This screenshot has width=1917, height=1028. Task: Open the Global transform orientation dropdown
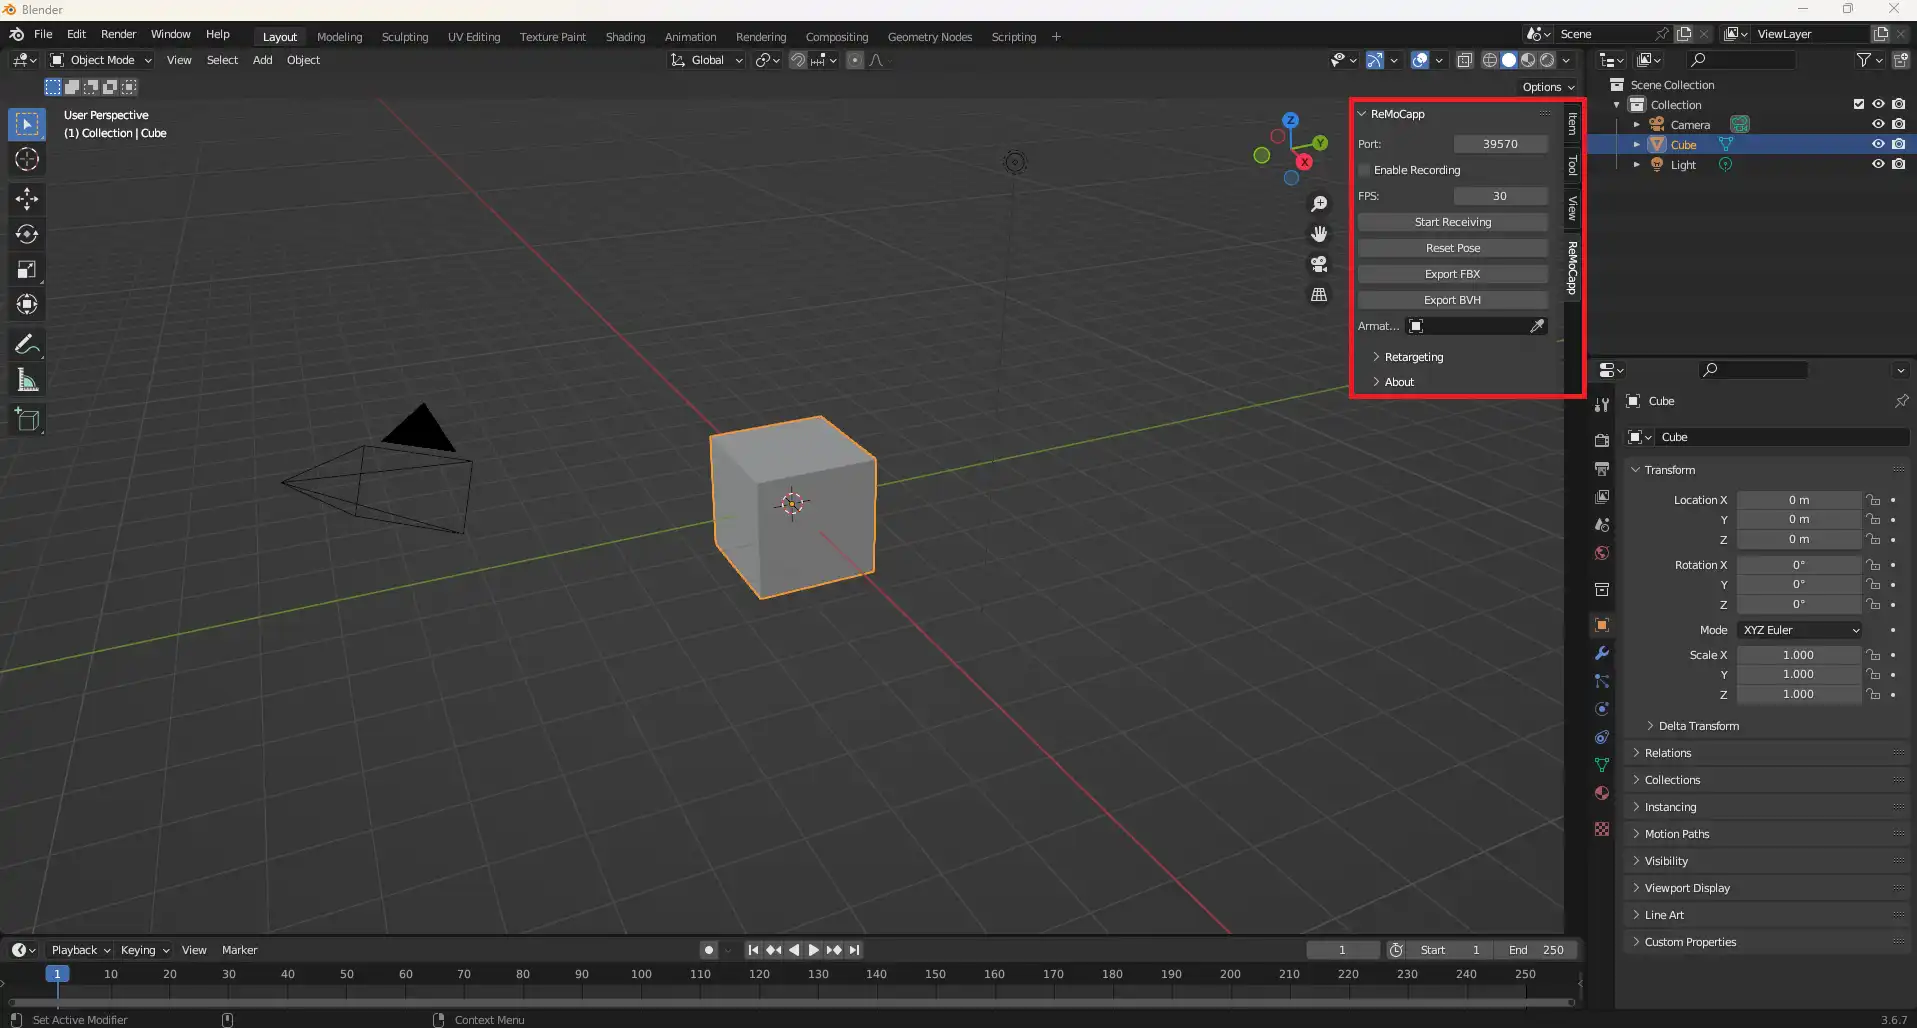[706, 60]
